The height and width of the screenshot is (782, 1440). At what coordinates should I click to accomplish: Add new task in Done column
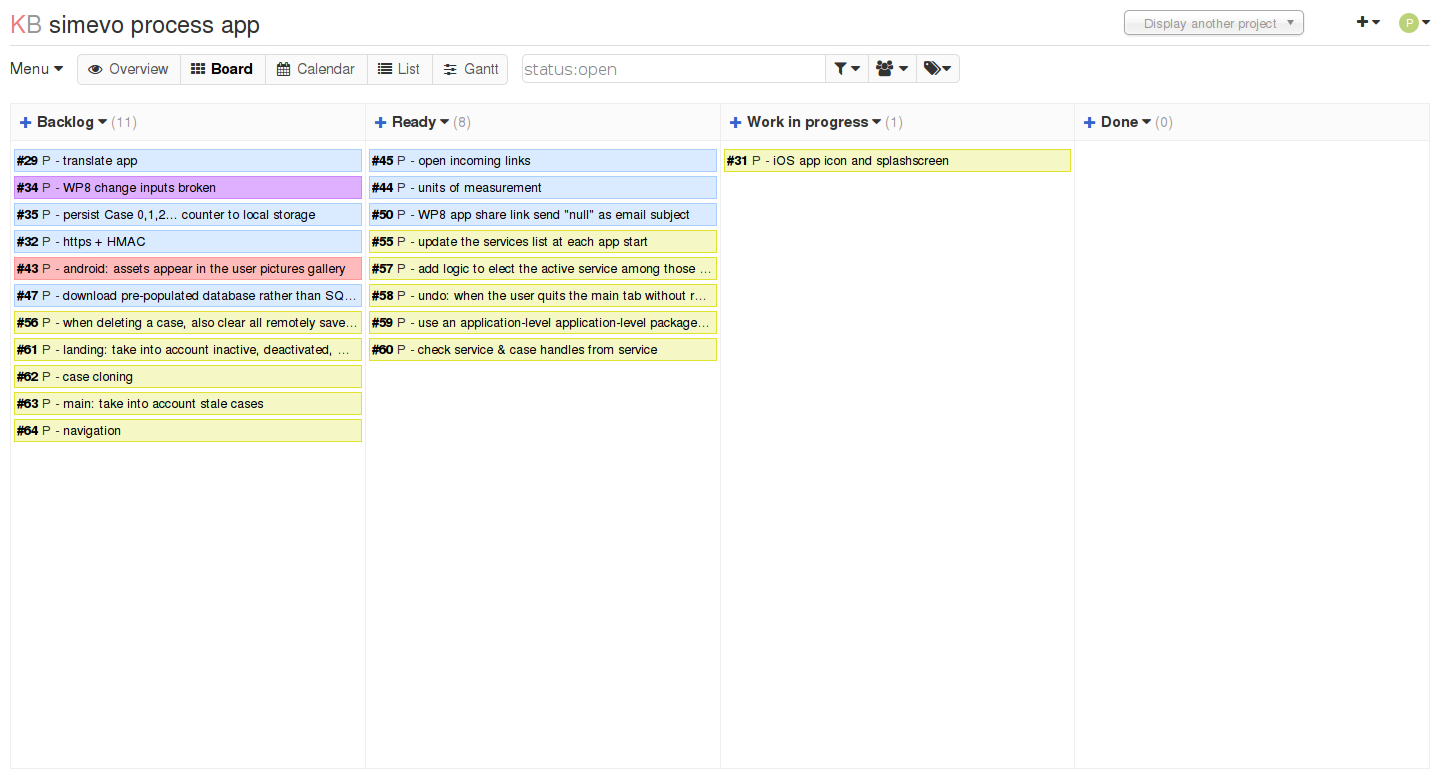1089,122
